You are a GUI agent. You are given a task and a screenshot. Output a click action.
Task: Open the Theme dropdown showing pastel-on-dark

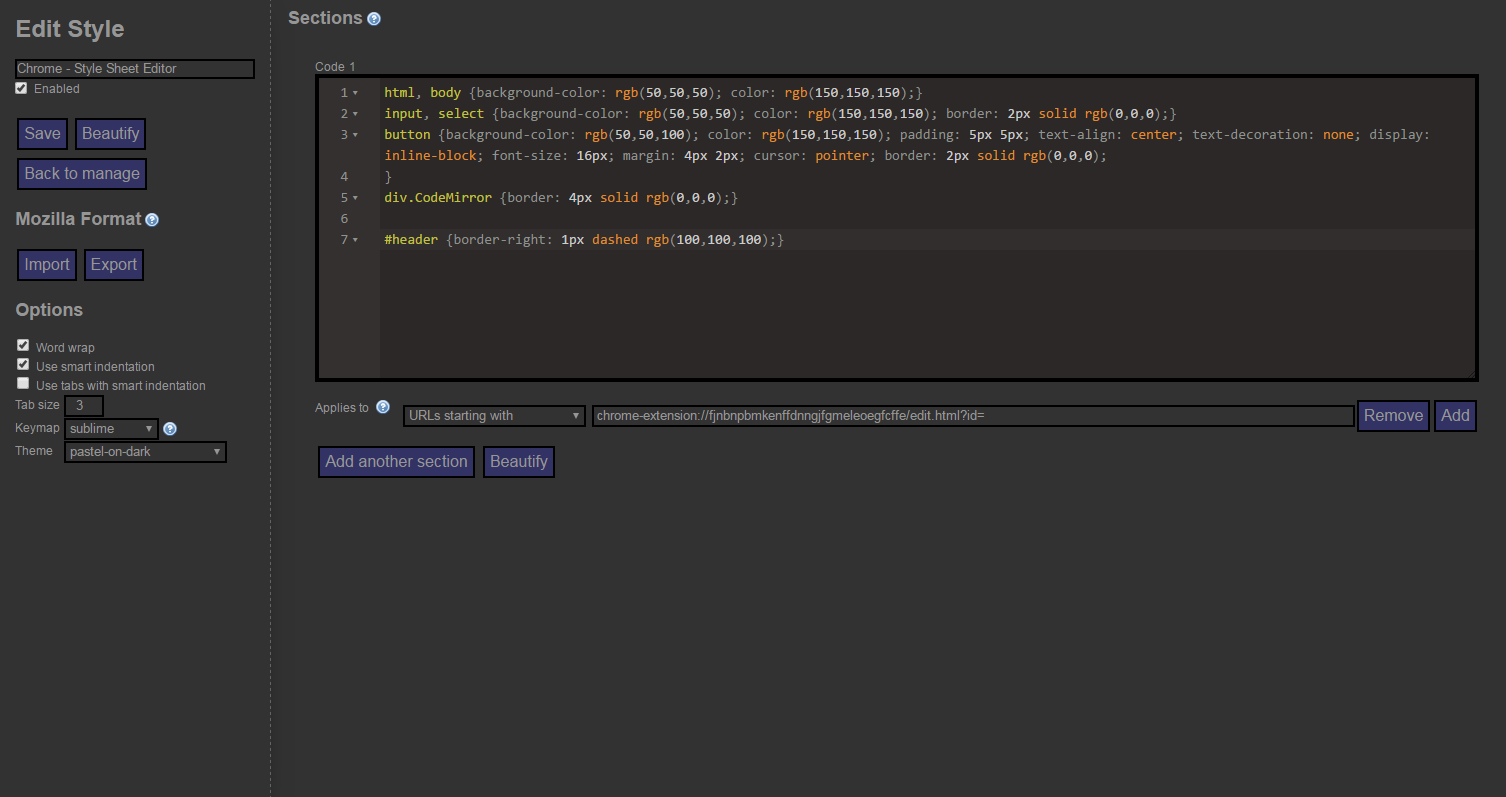pos(145,451)
